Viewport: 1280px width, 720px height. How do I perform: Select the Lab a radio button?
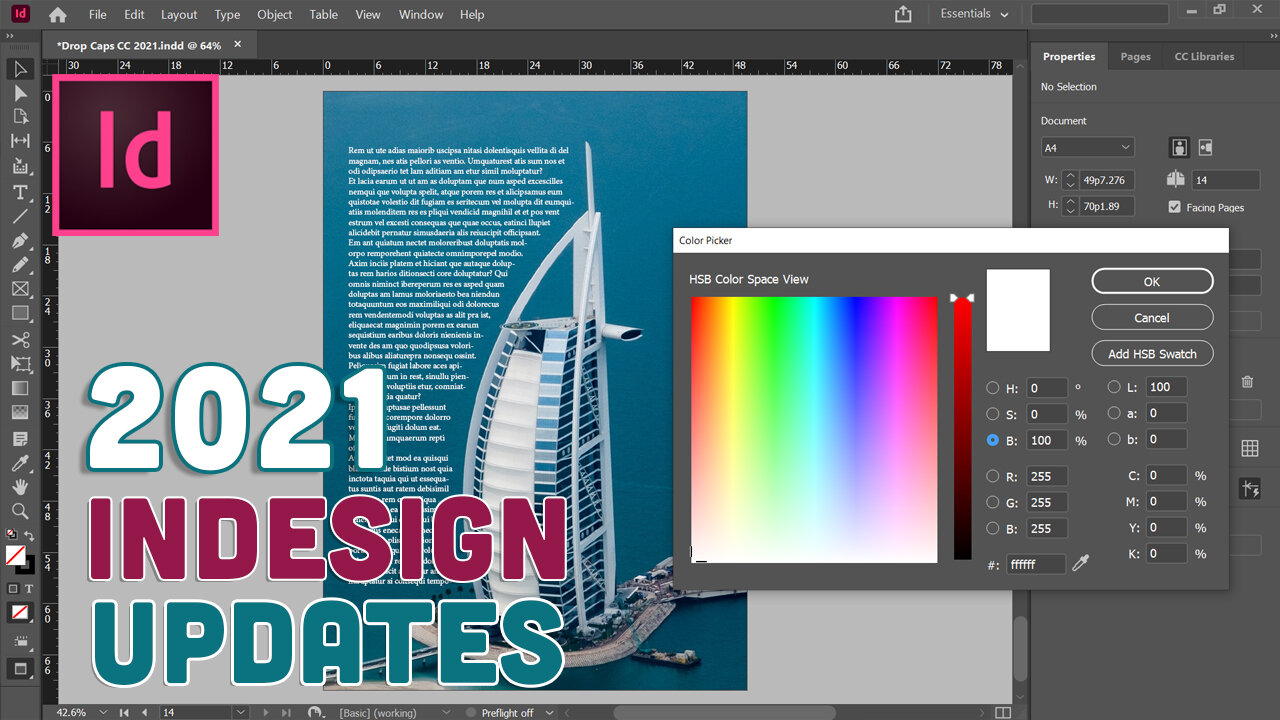(x=1114, y=413)
